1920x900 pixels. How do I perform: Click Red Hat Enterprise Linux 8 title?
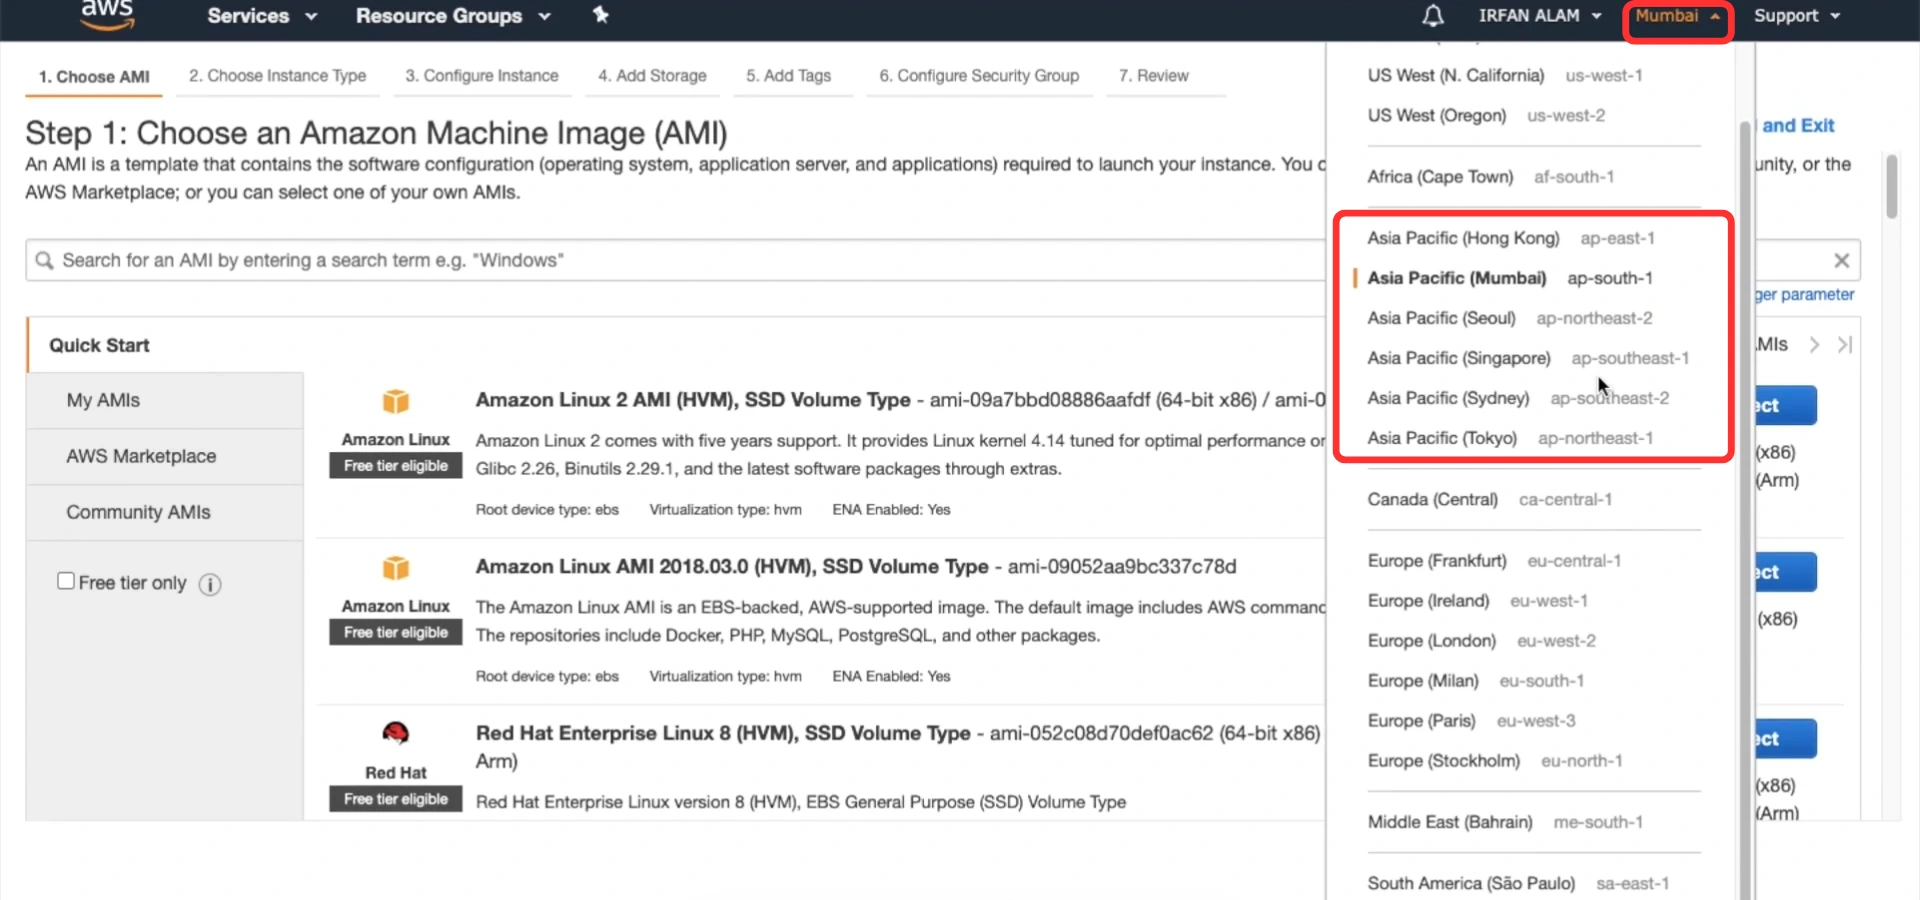pyautogui.click(x=723, y=734)
